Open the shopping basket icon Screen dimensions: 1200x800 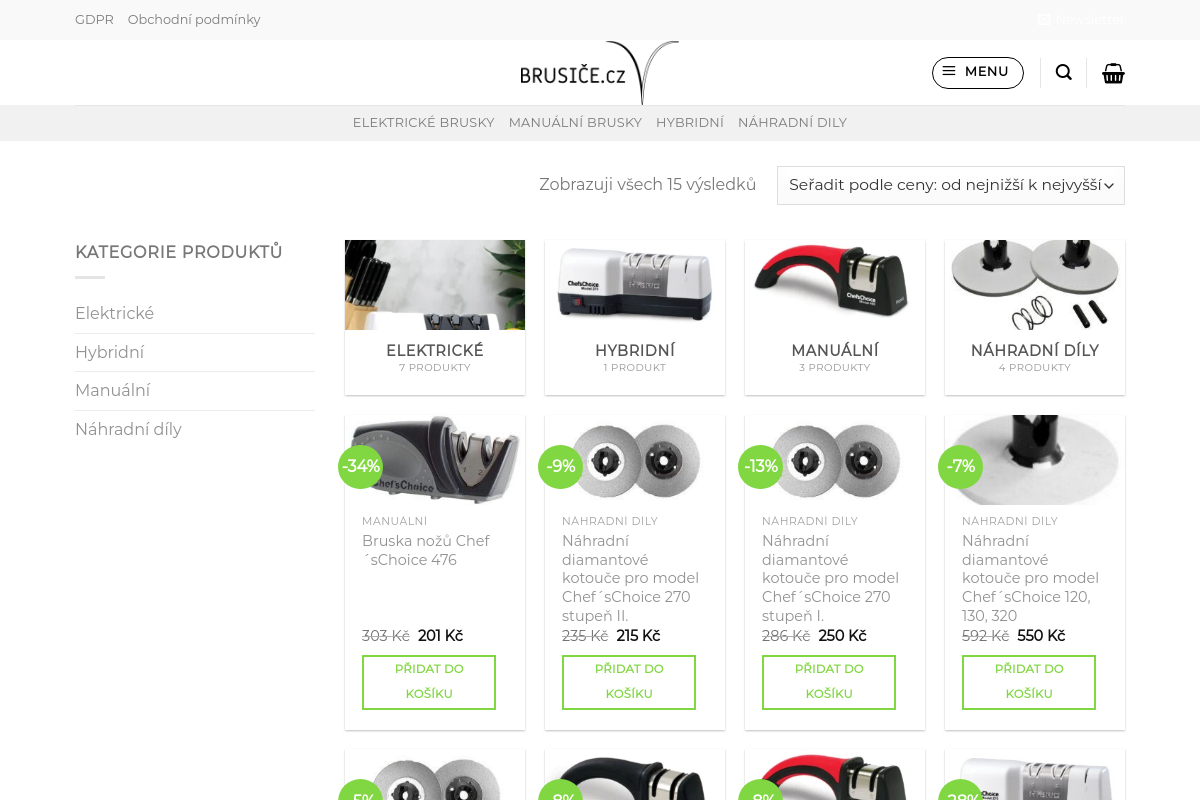tap(1113, 73)
